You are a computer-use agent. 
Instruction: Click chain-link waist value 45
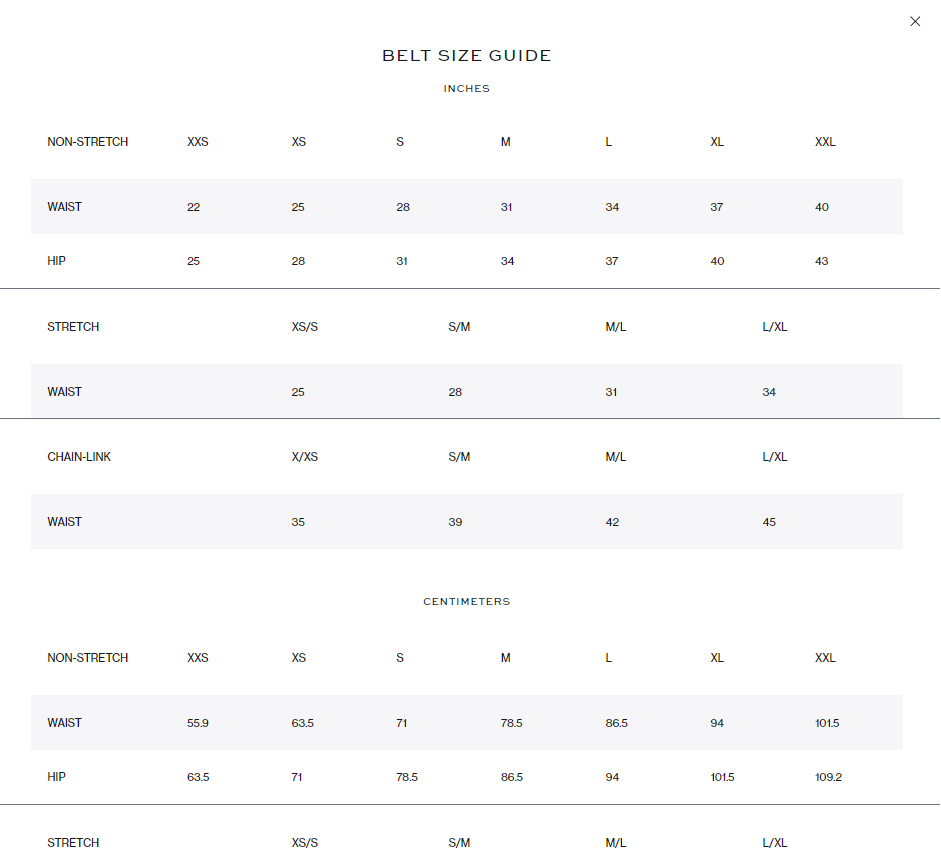769,522
